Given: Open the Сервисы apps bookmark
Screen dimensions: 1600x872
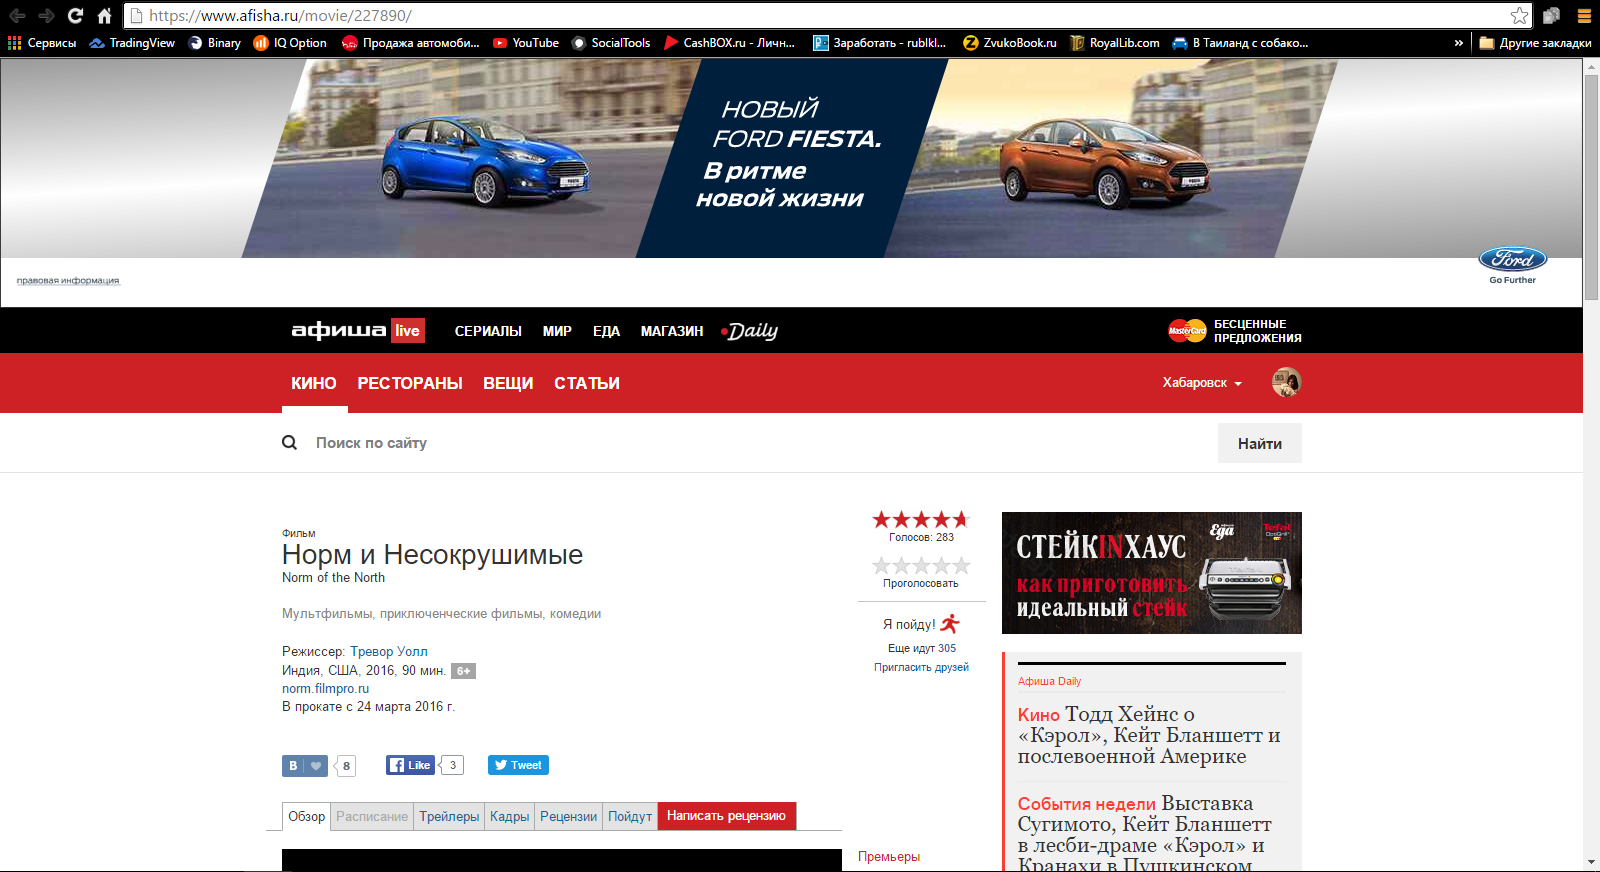Looking at the screenshot, I should [x=42, y=43].
